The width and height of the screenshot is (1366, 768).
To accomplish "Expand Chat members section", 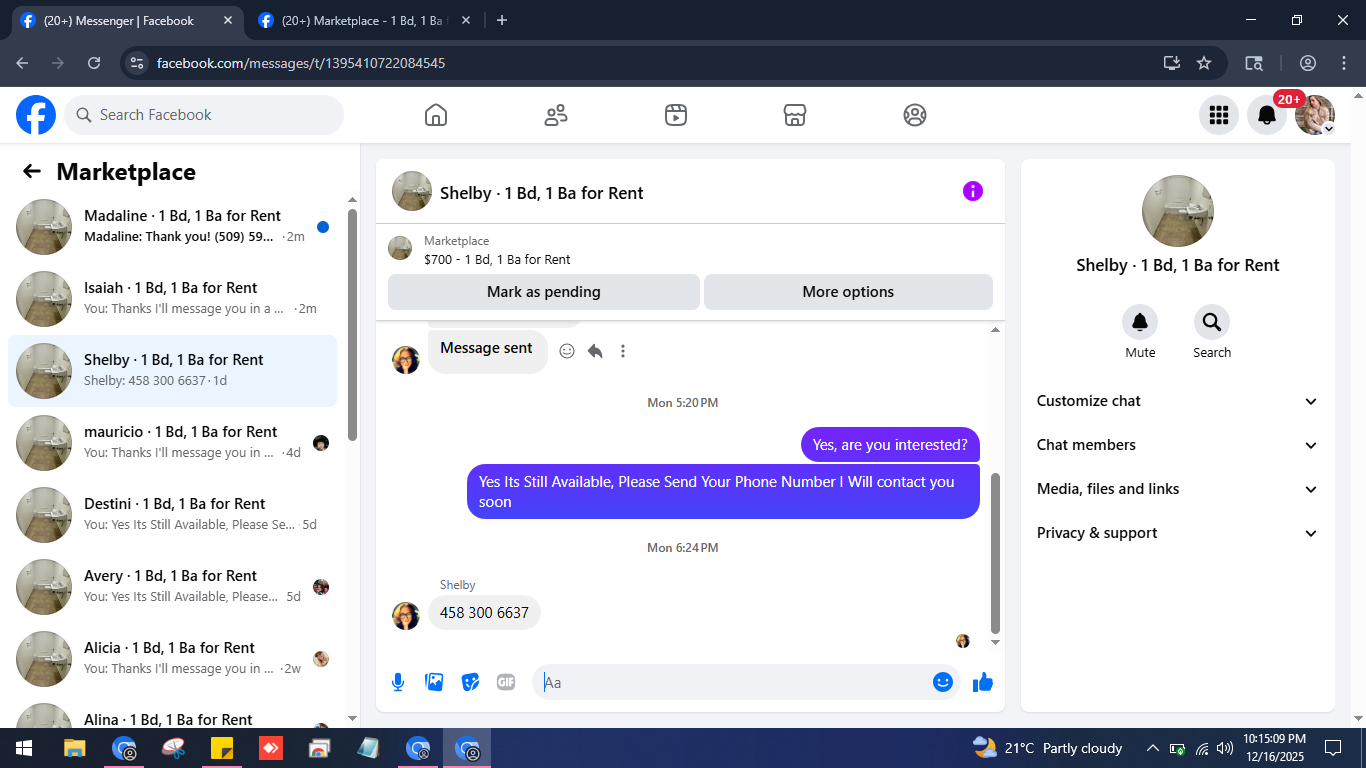I will (x=1178, y=445).
